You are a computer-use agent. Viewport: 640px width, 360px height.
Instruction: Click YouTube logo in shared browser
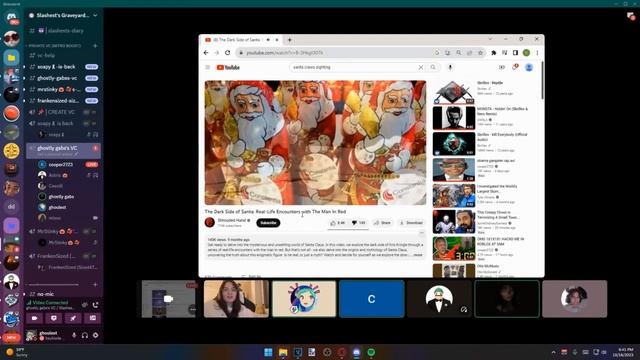click(x=228, y=67)
